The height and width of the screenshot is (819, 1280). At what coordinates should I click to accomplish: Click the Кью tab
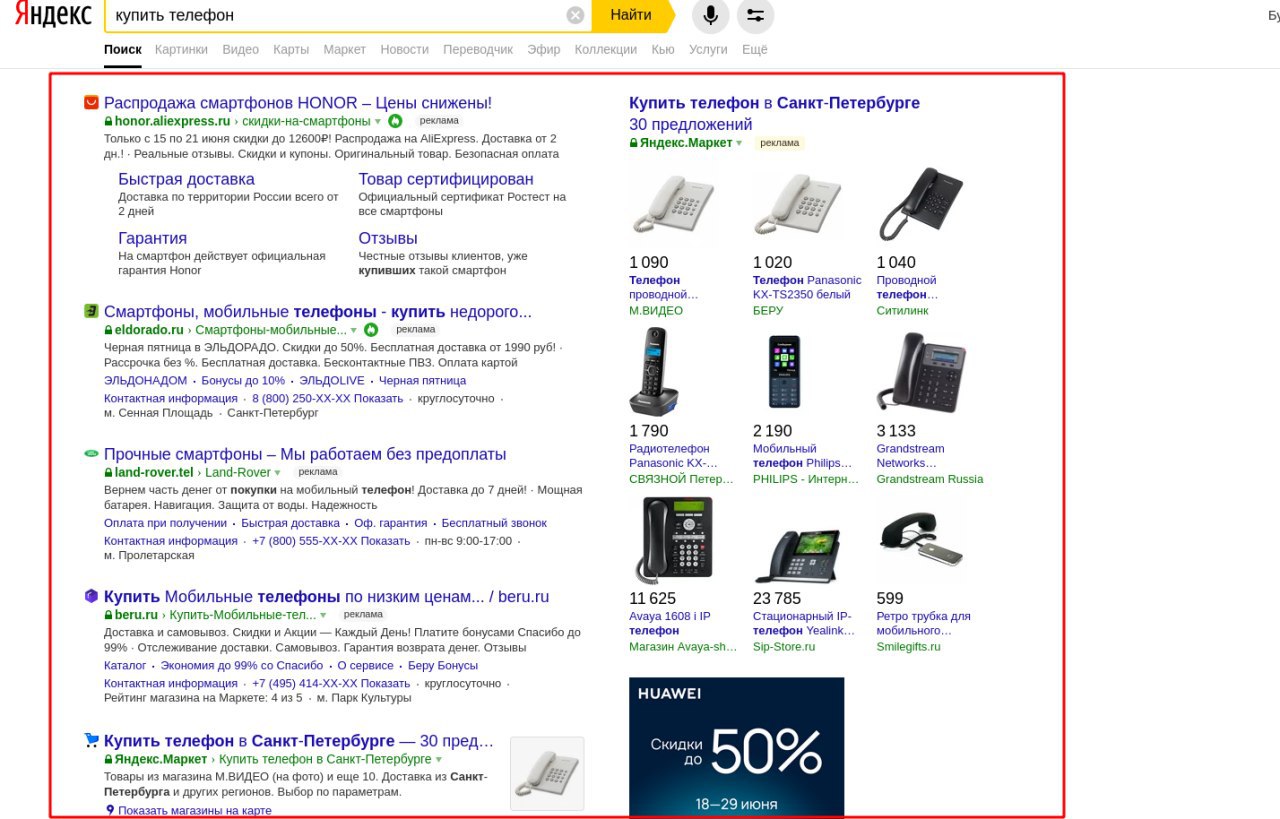coord(663,49)
